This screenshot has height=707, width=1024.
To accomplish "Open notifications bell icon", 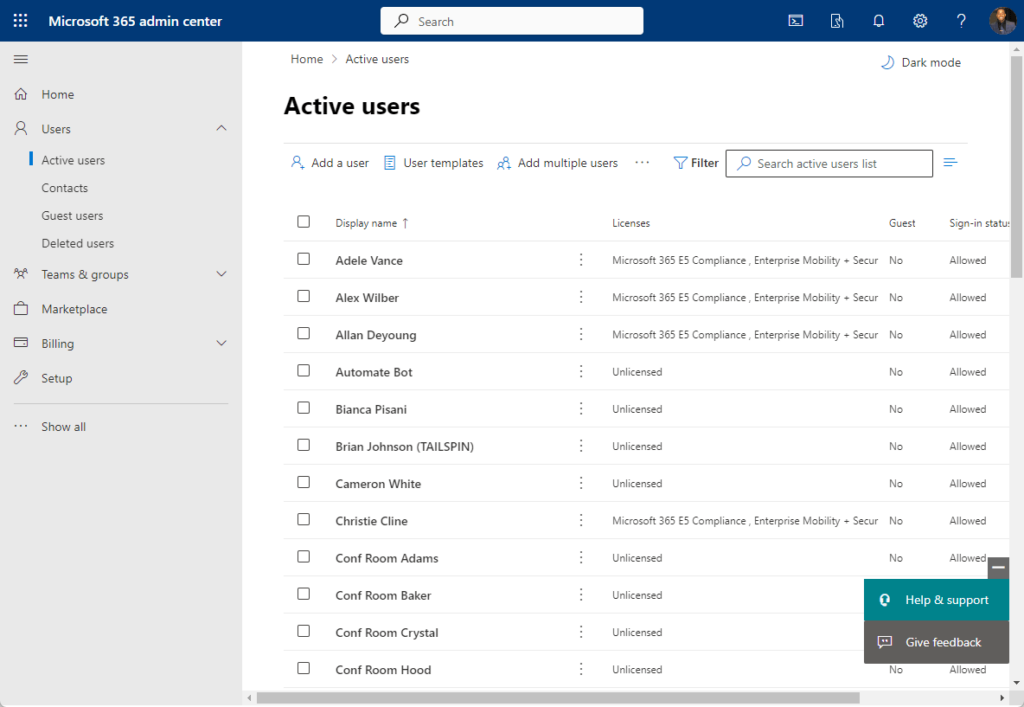I will click(878, 21).
